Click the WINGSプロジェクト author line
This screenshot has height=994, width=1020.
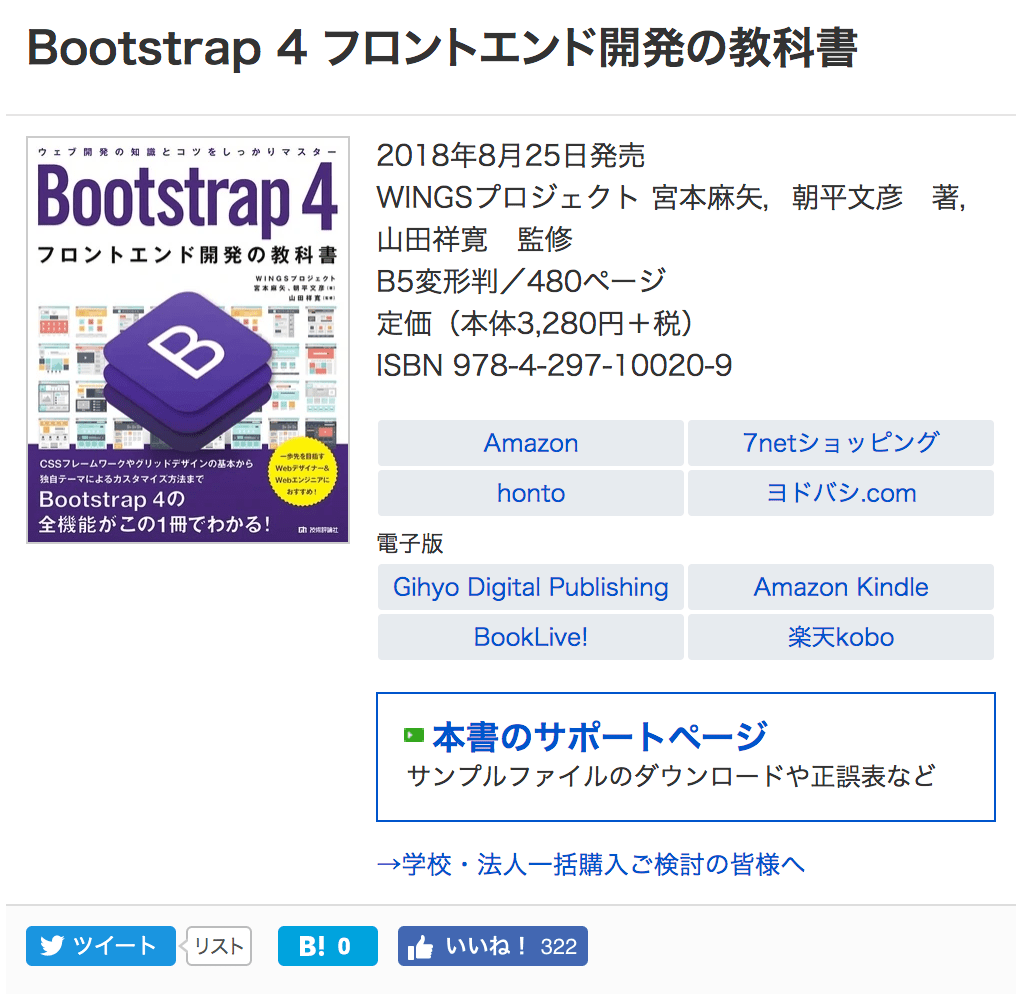click(671, 197)
